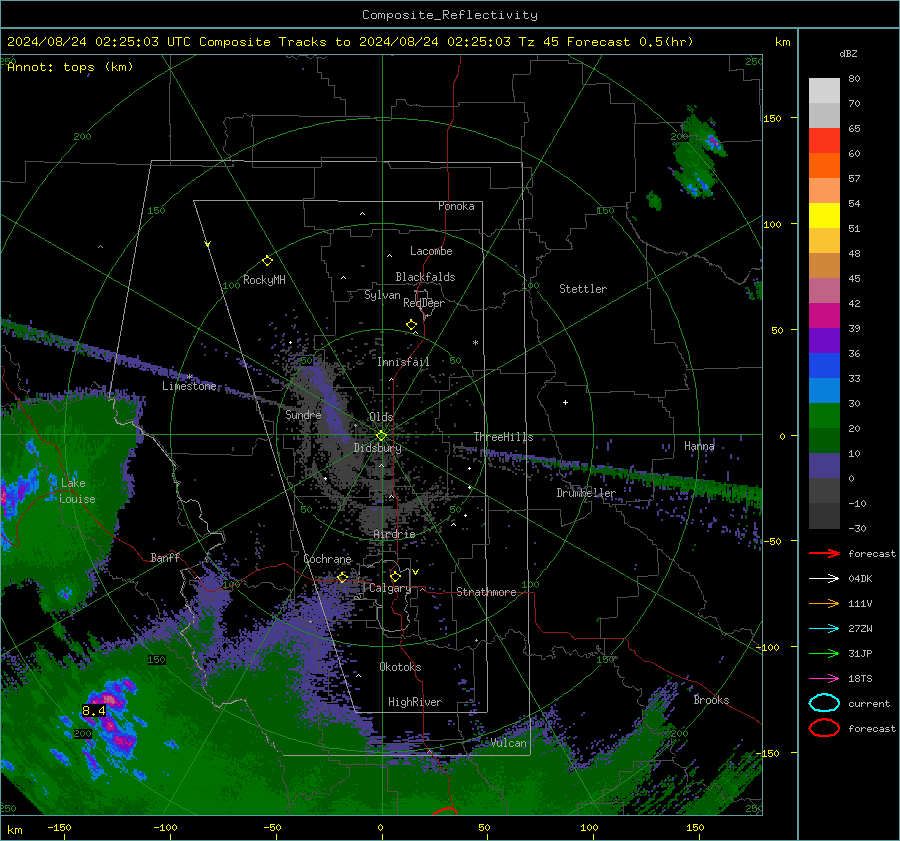
Task: Click the red forecast ellipse legend icon
Action: 824,728
